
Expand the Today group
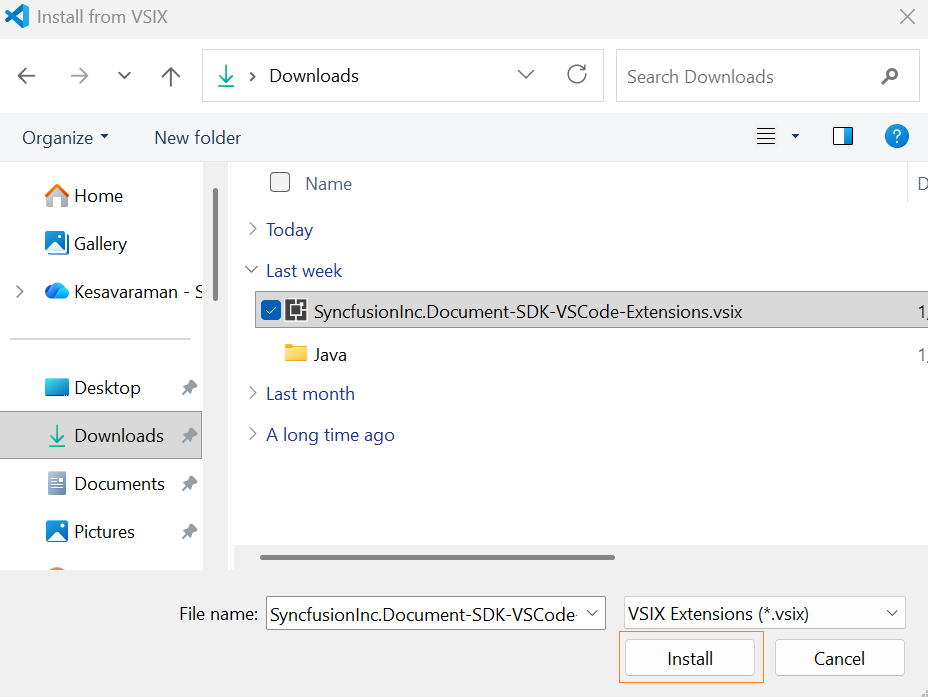253,229
